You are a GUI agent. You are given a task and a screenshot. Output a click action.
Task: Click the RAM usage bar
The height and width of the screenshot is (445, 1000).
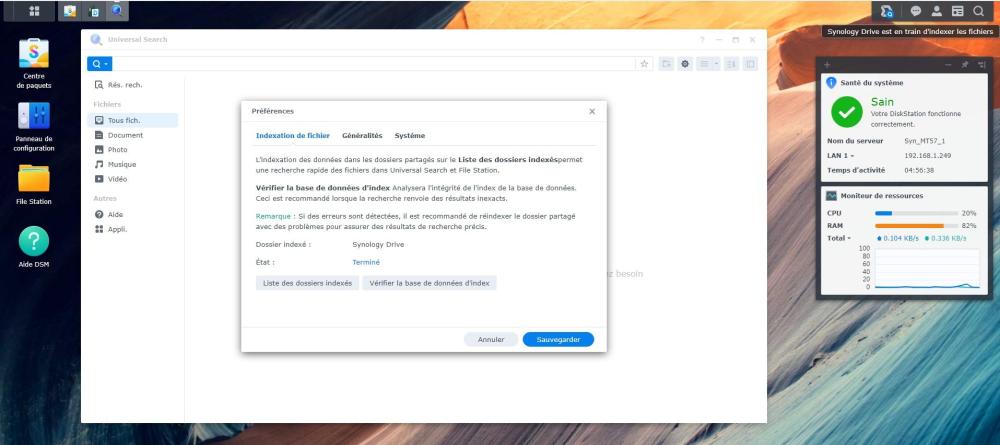tap(916, 226)
